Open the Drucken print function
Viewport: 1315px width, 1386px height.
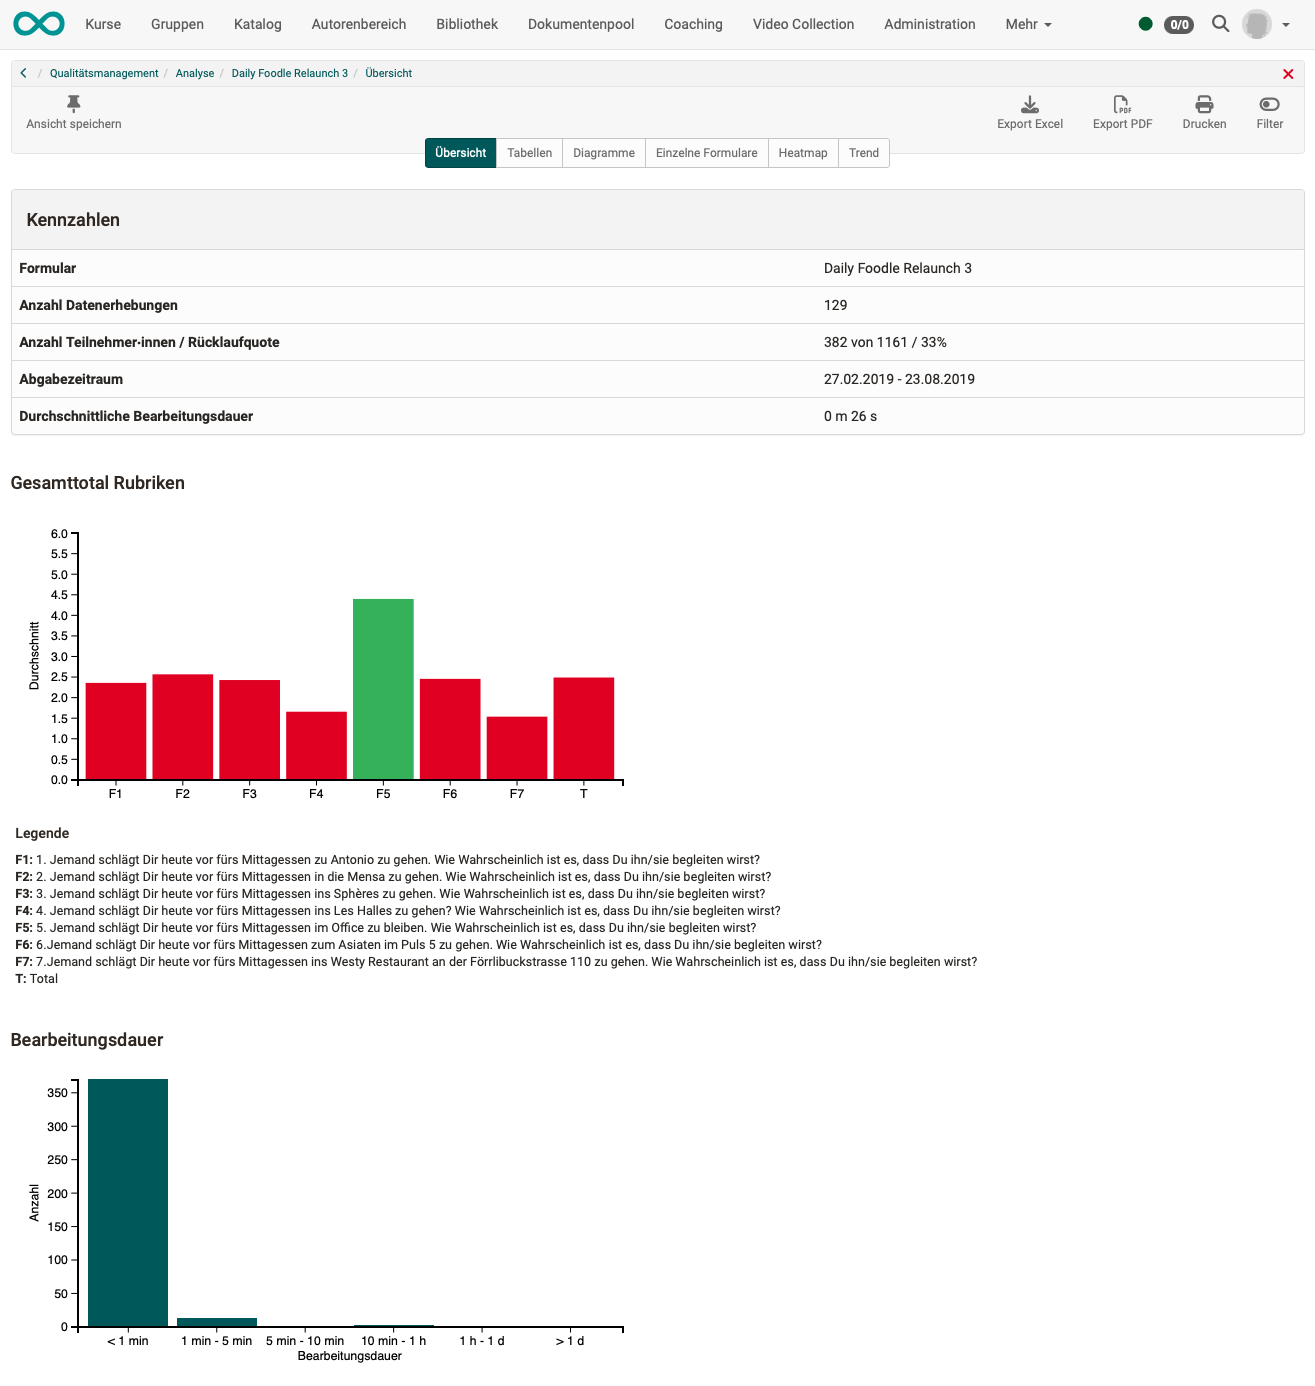pyautogui.click(x=1203, y=111)
